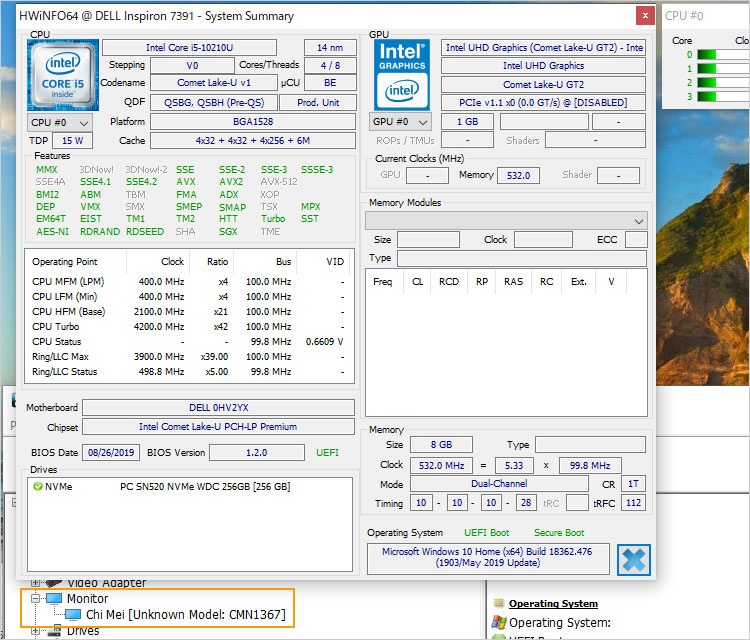Open the CPU #0 selector dropdown
Image resolution: width=750 pixels, height=640 pixels.
[60, 122]
